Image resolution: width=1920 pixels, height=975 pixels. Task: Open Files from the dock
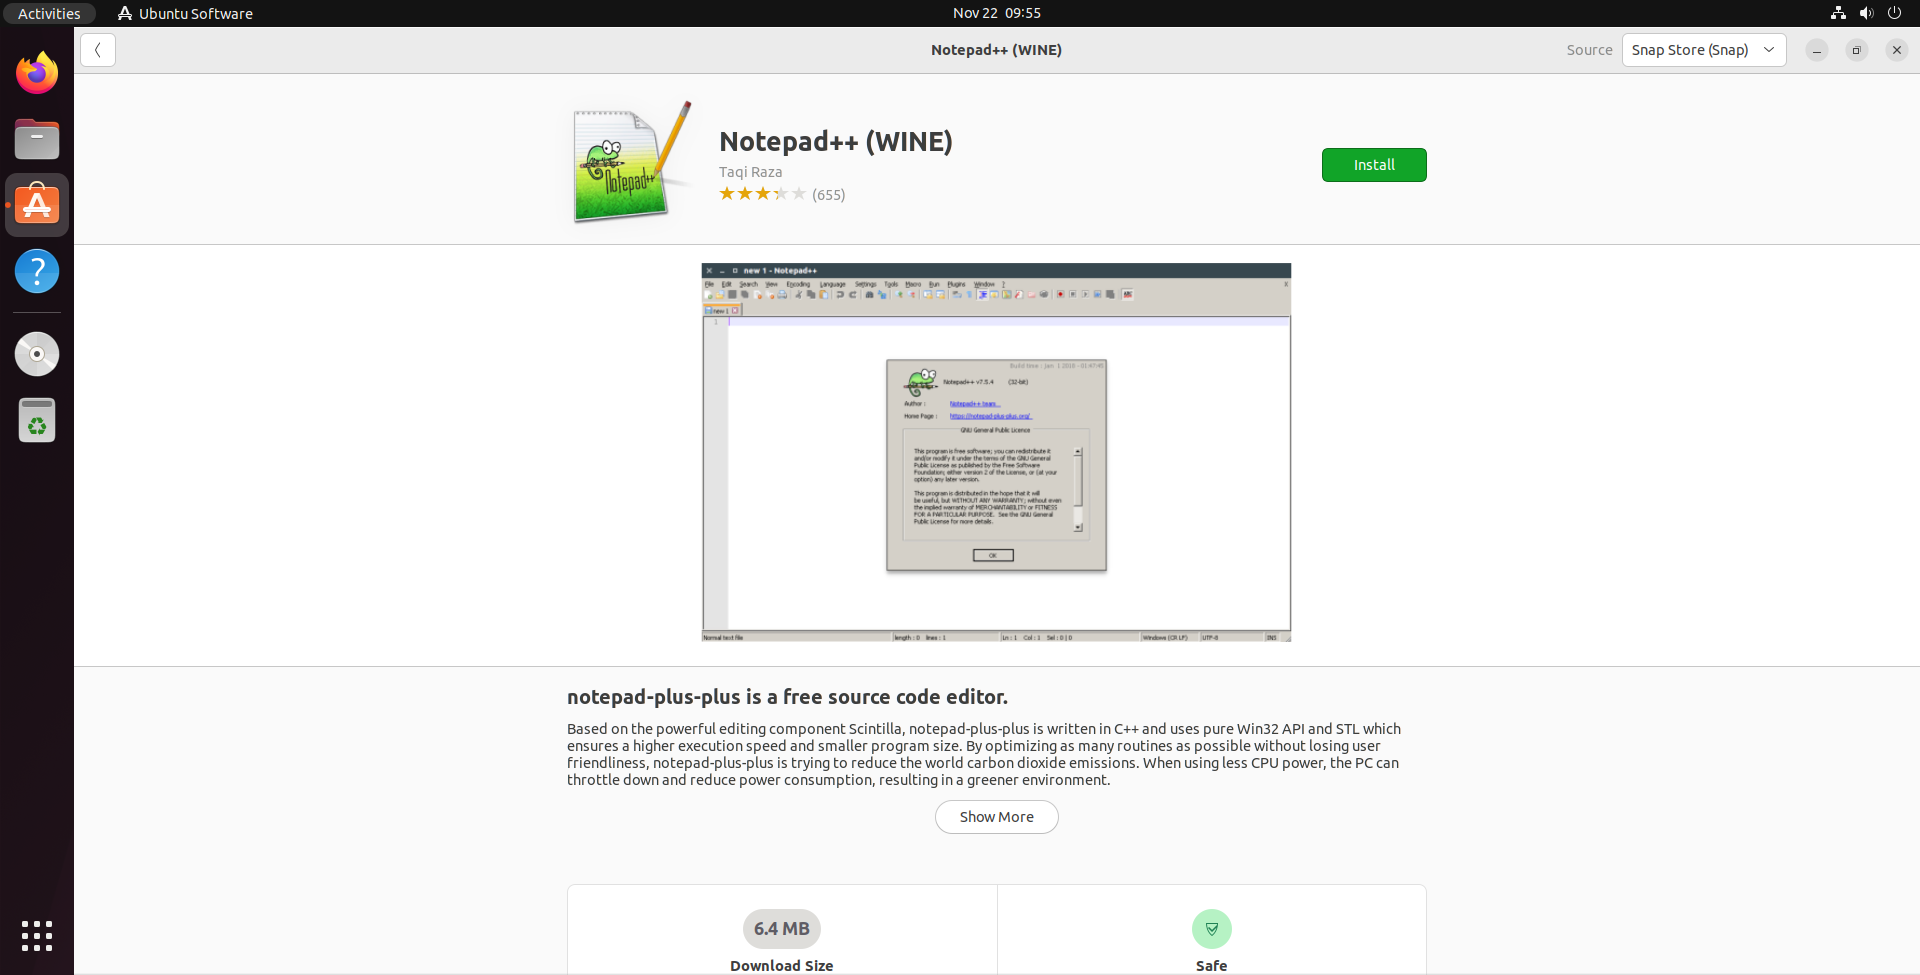[37, 139]
